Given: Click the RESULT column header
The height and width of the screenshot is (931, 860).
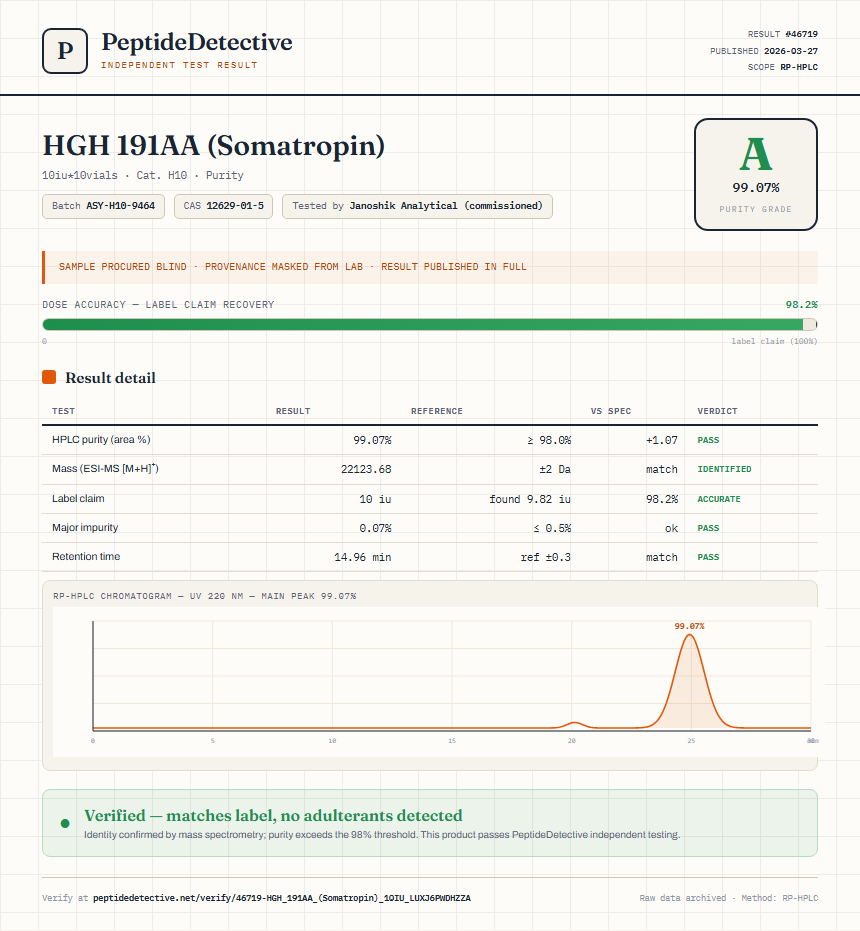Looking at the screenshot, I should click(293, 411).
